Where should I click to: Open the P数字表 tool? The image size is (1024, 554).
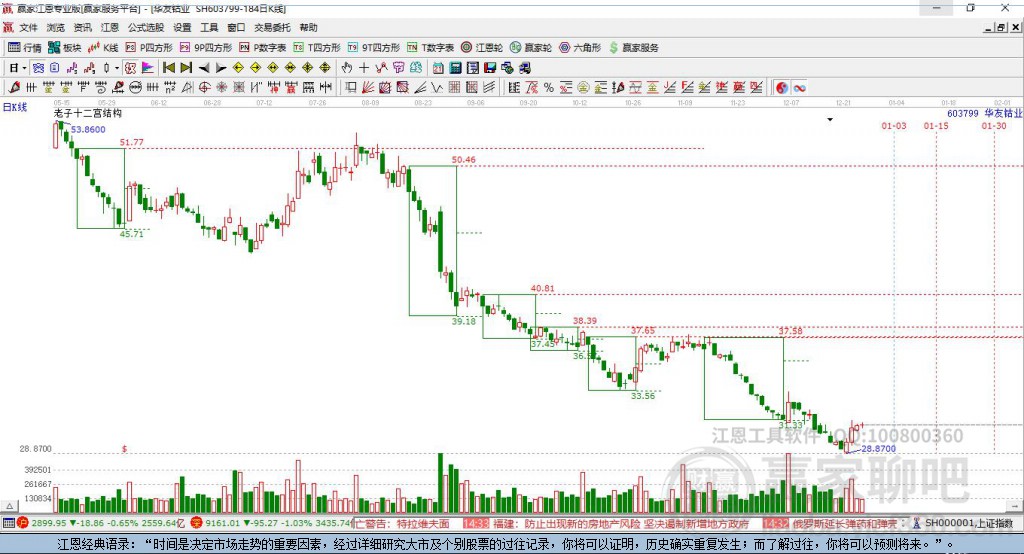pyautogui.click(x=263, y=48)
